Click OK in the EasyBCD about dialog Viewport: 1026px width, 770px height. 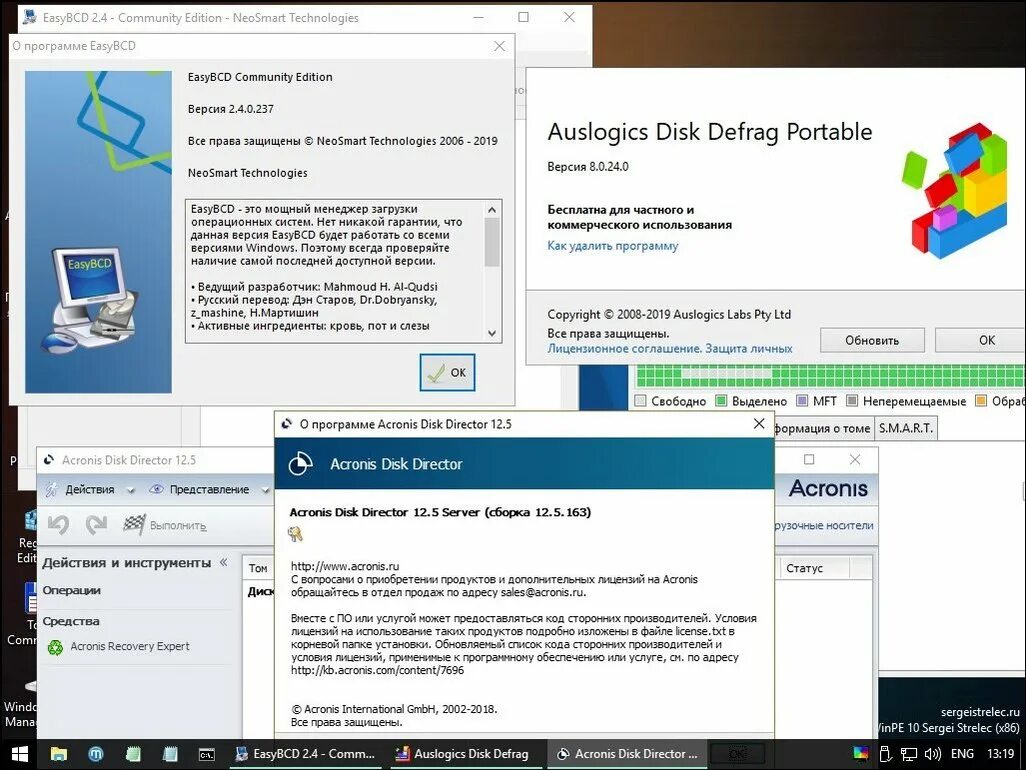point(448,372)
